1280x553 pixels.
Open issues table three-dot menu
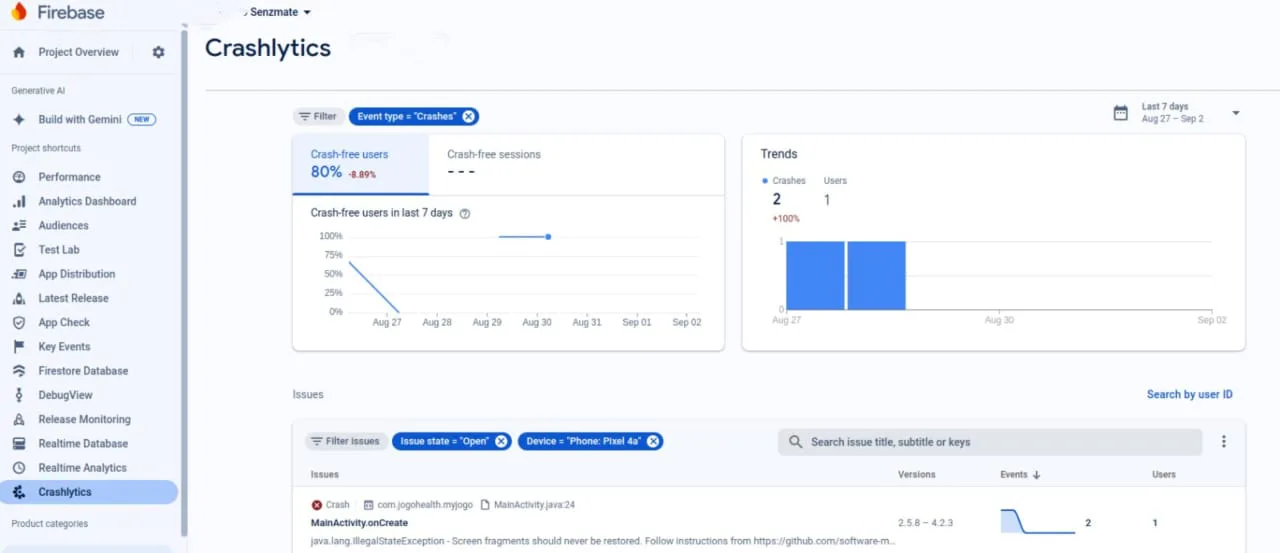click(1223, 441)
